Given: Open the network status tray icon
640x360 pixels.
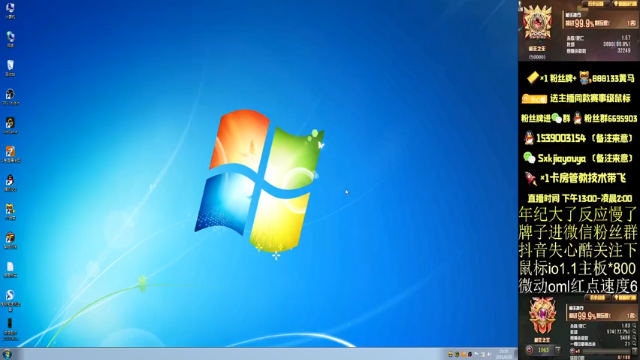Looking at the screenshot, I should (483, 354).
